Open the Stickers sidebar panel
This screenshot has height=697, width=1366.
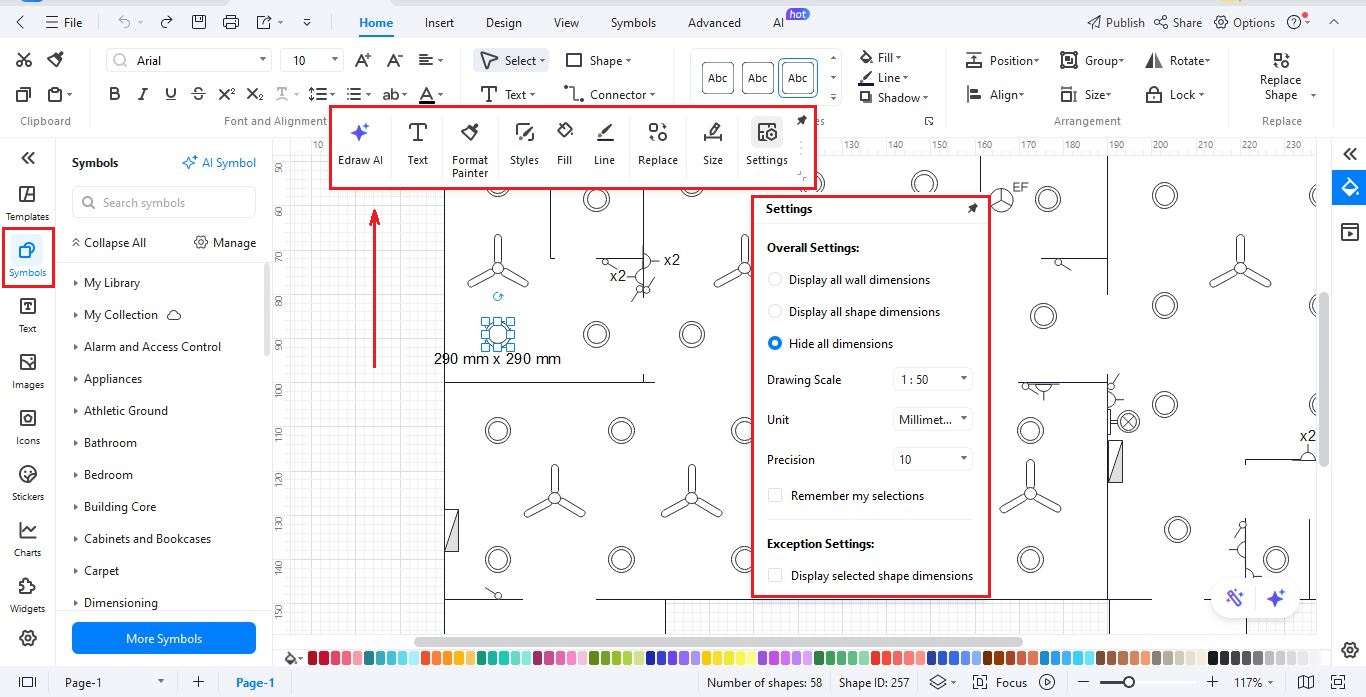point(27,482)
